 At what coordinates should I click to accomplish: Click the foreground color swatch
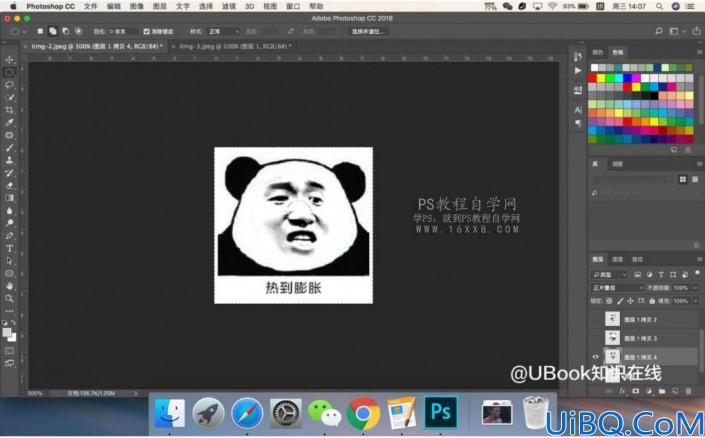click(x=7, y=332)
